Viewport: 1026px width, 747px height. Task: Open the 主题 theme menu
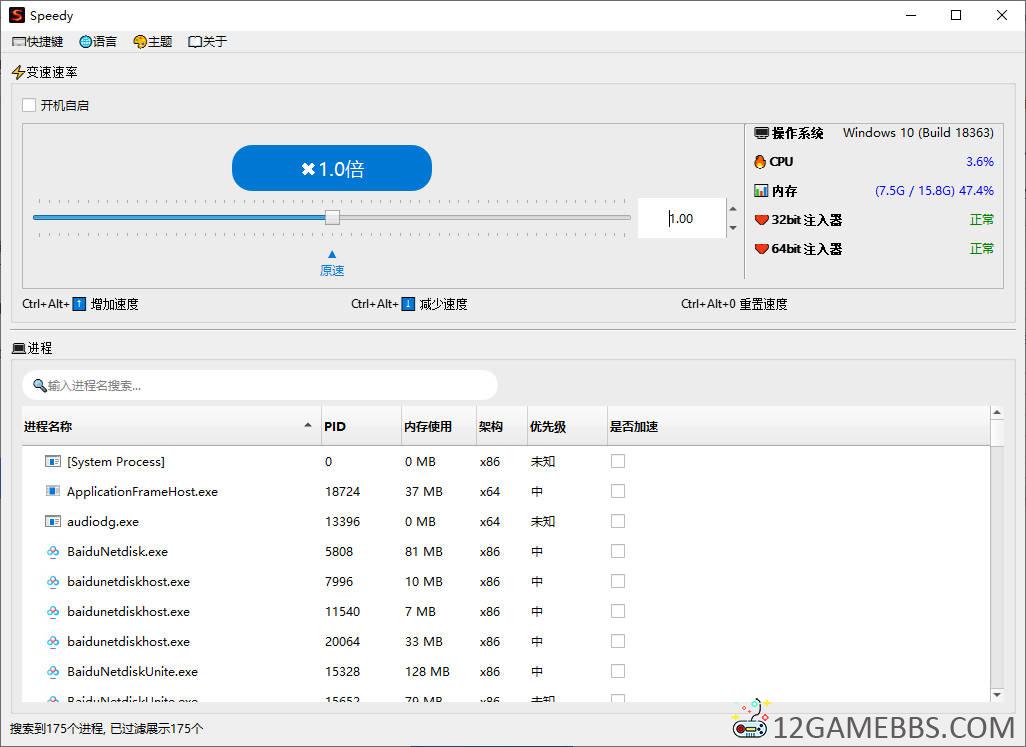[153, 42]
